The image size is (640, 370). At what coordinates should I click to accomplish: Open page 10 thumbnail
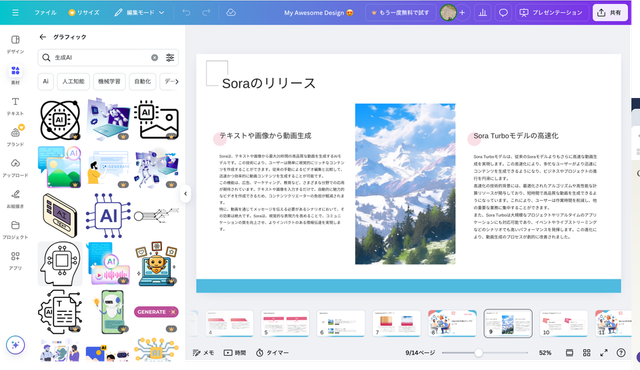click(564, 323)
